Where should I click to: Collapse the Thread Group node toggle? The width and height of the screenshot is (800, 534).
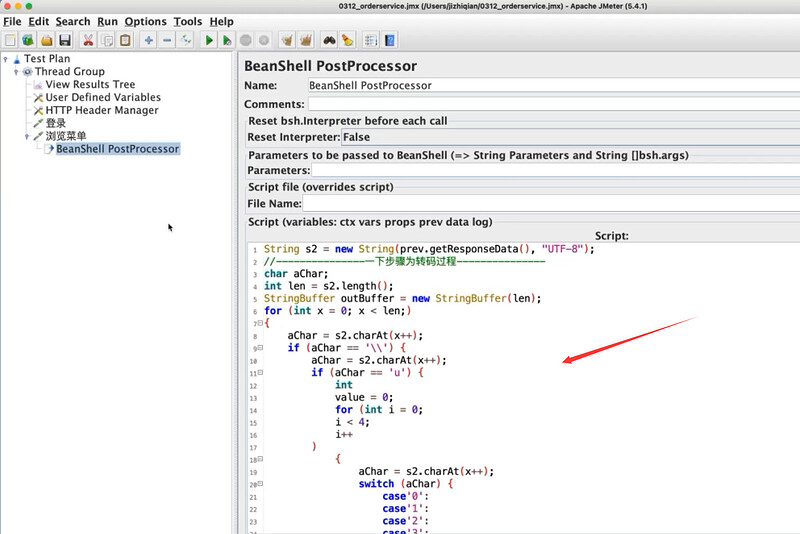(x=16, y=72)
